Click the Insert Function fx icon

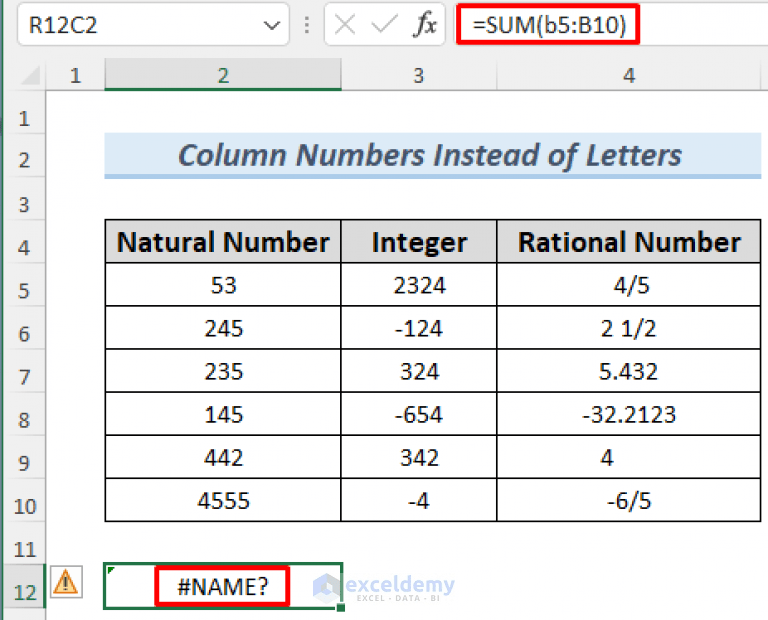click(425, 24)
